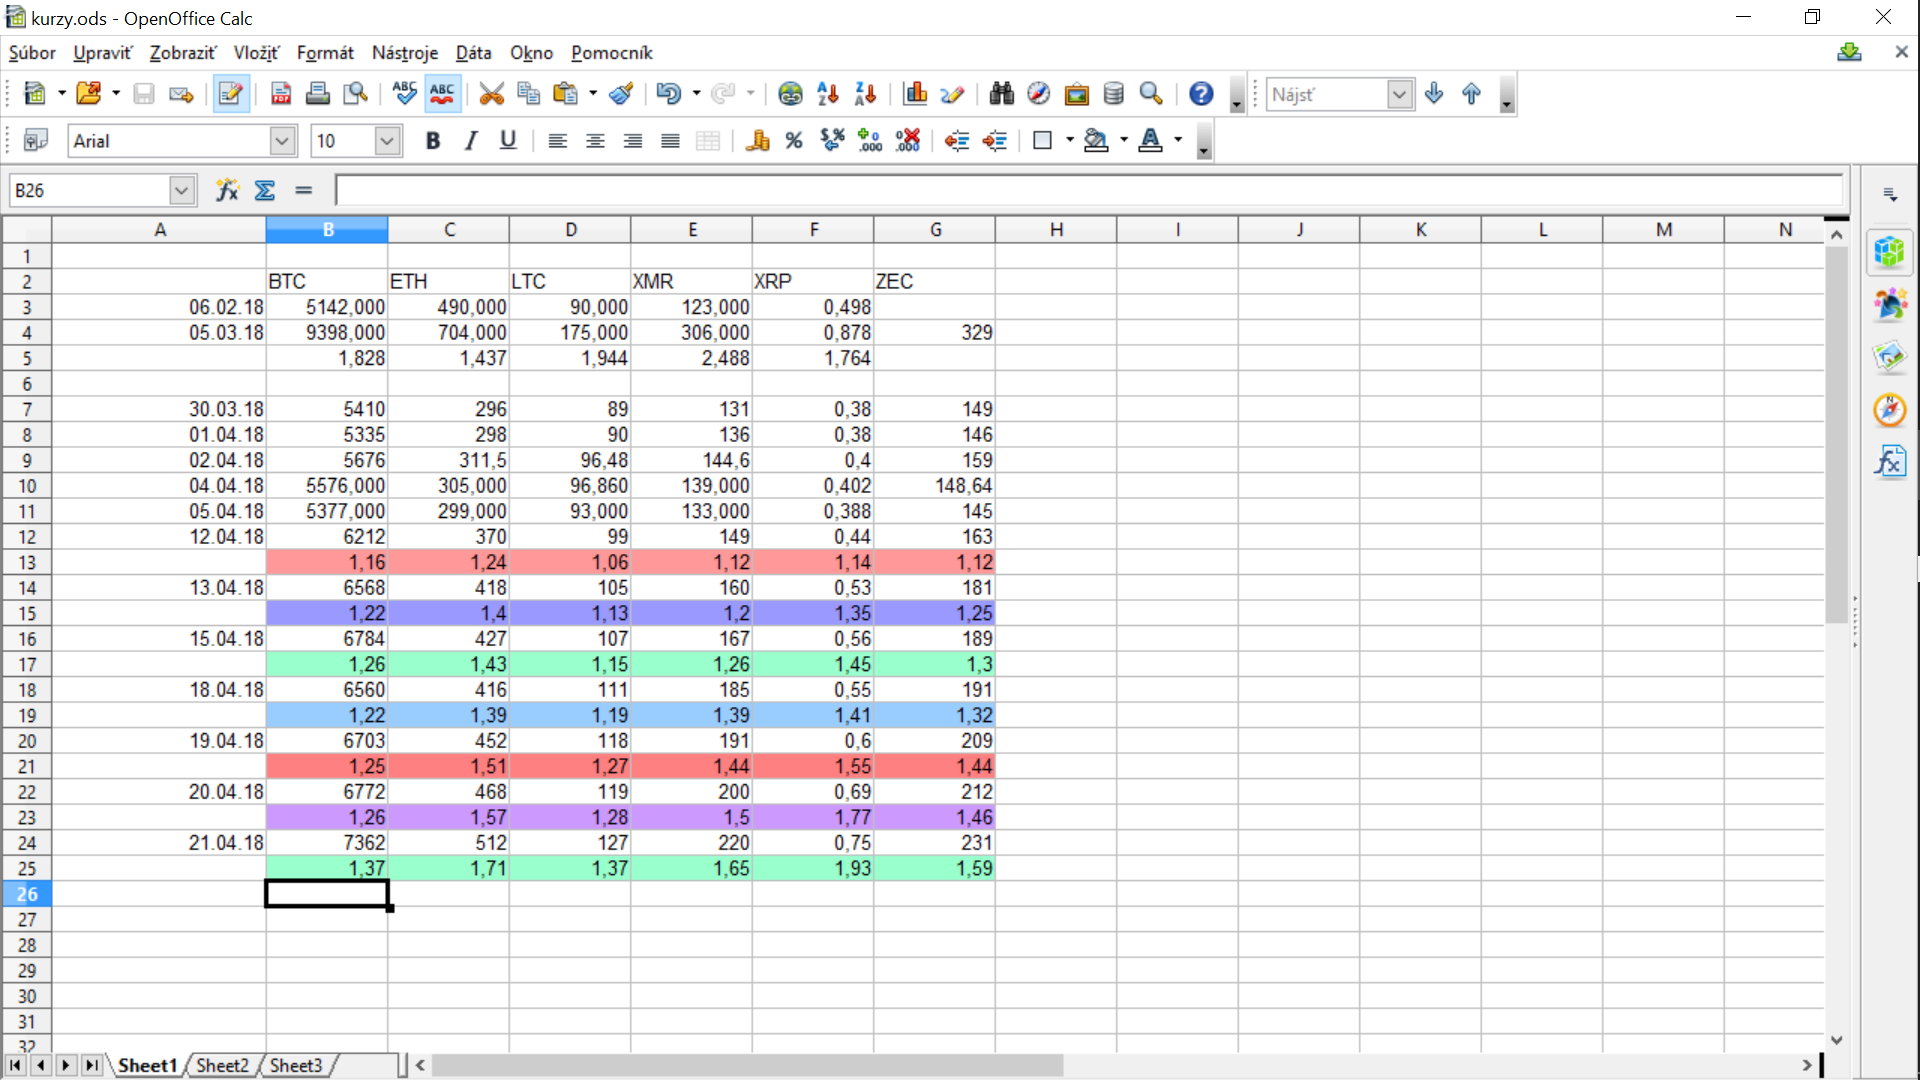Toggle Italic formatting
The width and height of the screenshot is (1920, 1080).
(470, 141)
